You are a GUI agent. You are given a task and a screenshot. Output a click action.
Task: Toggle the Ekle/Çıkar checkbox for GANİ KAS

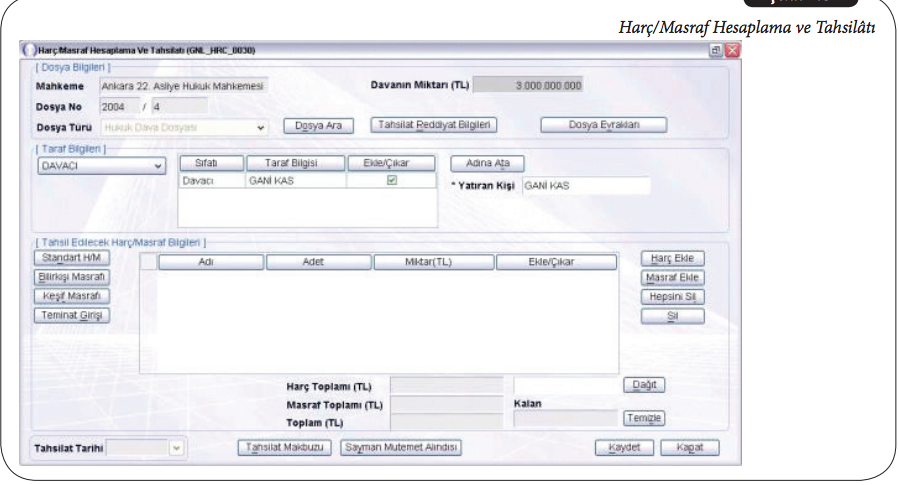[x=392, y=181]
